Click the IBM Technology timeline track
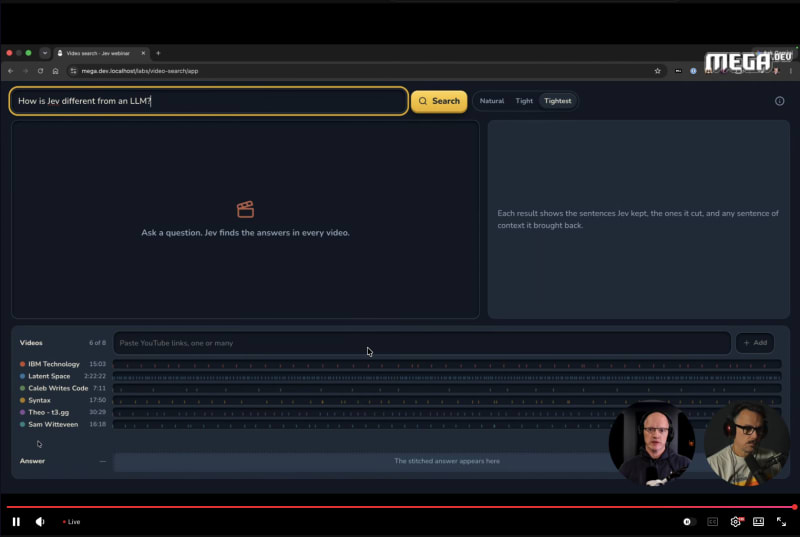This screenshot has height=537, width=800. (x=447, y=364)
